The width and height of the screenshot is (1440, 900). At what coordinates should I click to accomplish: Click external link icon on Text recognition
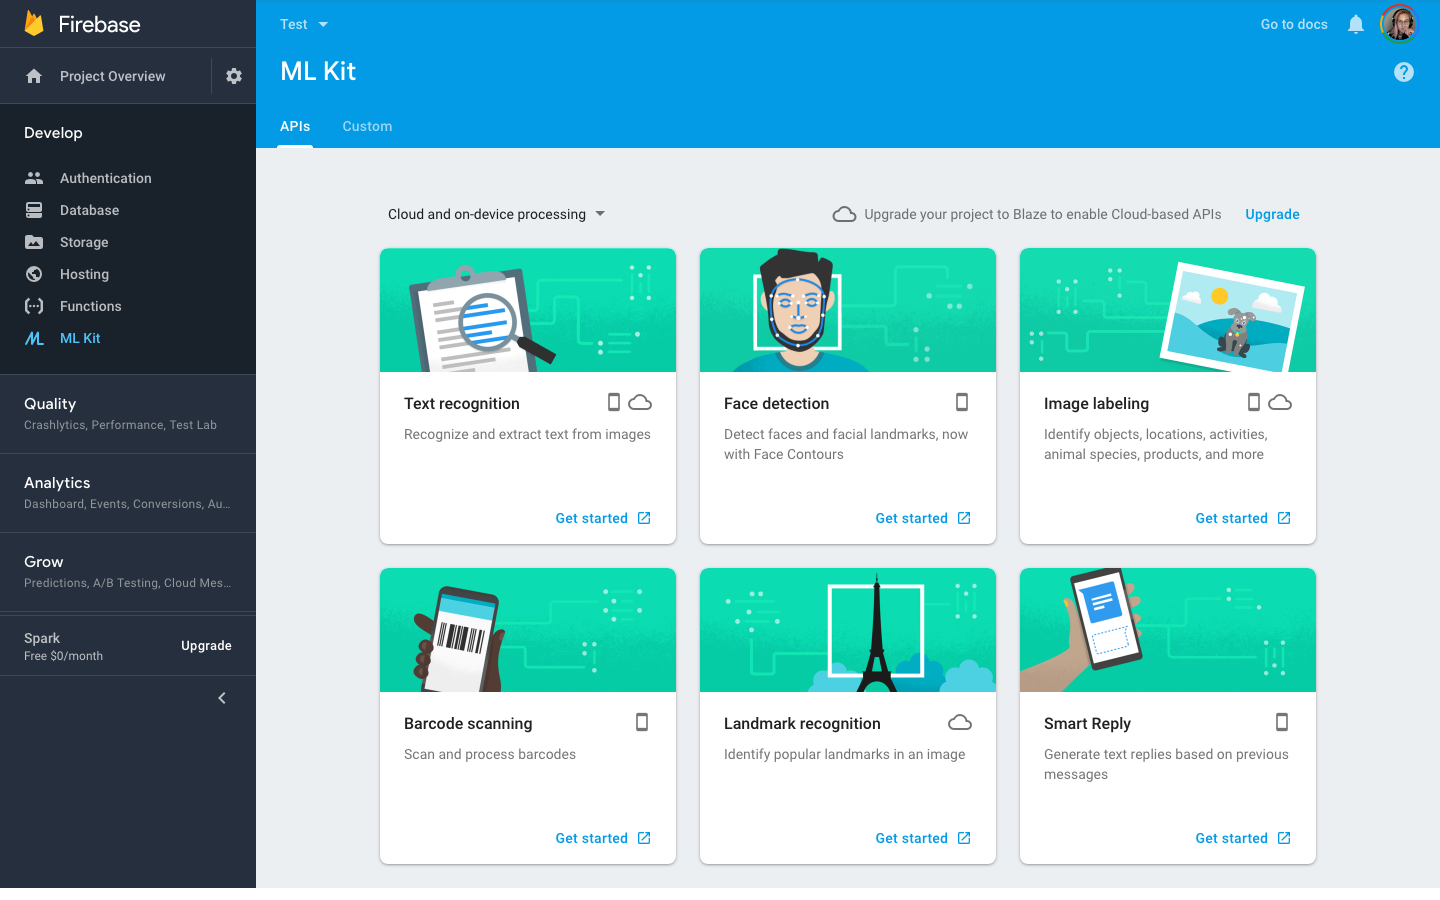click(x=644, y=518)
